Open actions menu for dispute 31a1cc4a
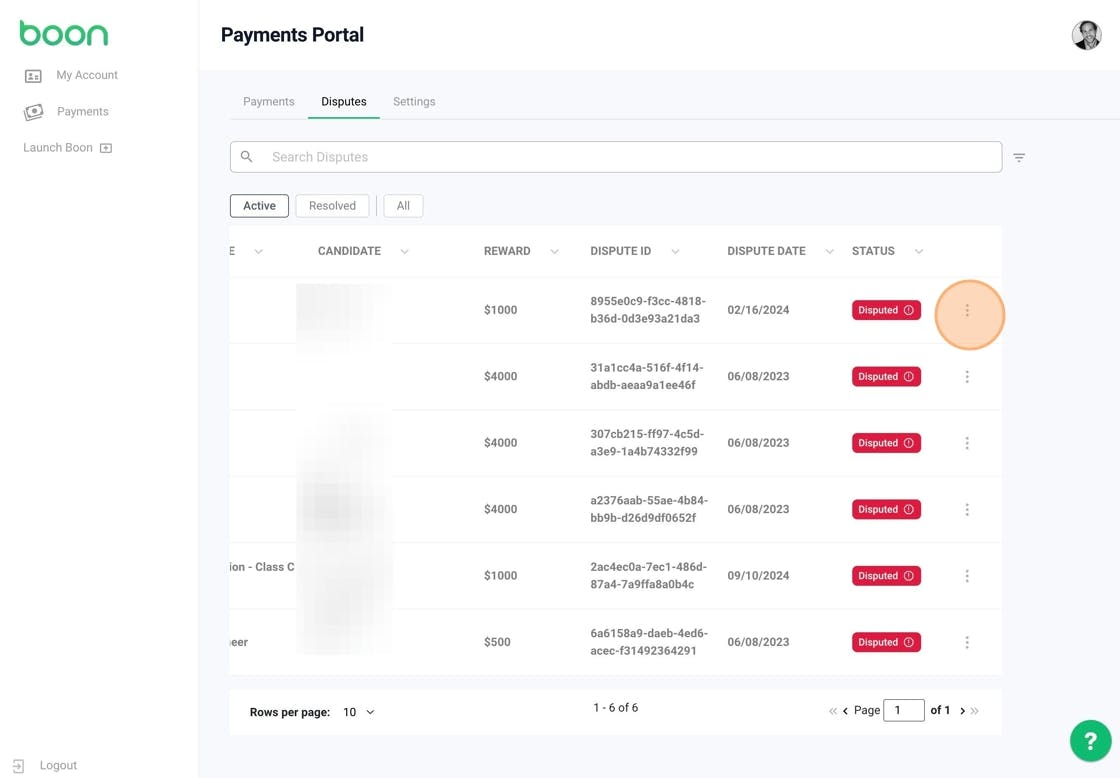The image size is (1120, 778). (x=967, y=376)
